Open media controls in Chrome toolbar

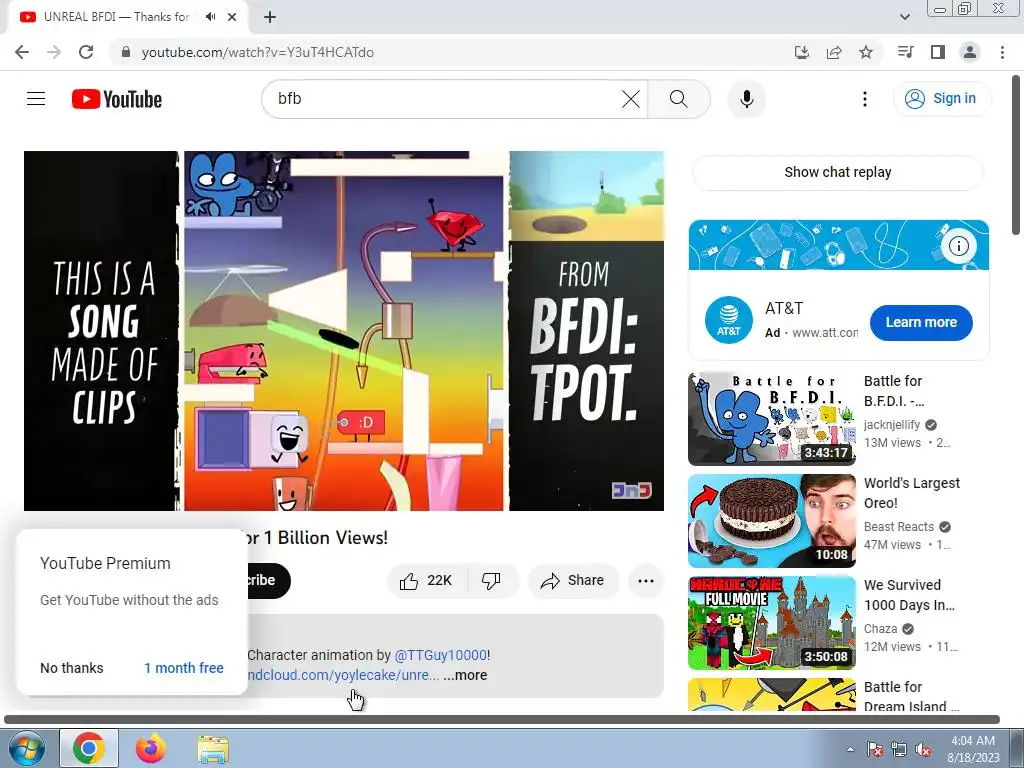coord(905,52)
